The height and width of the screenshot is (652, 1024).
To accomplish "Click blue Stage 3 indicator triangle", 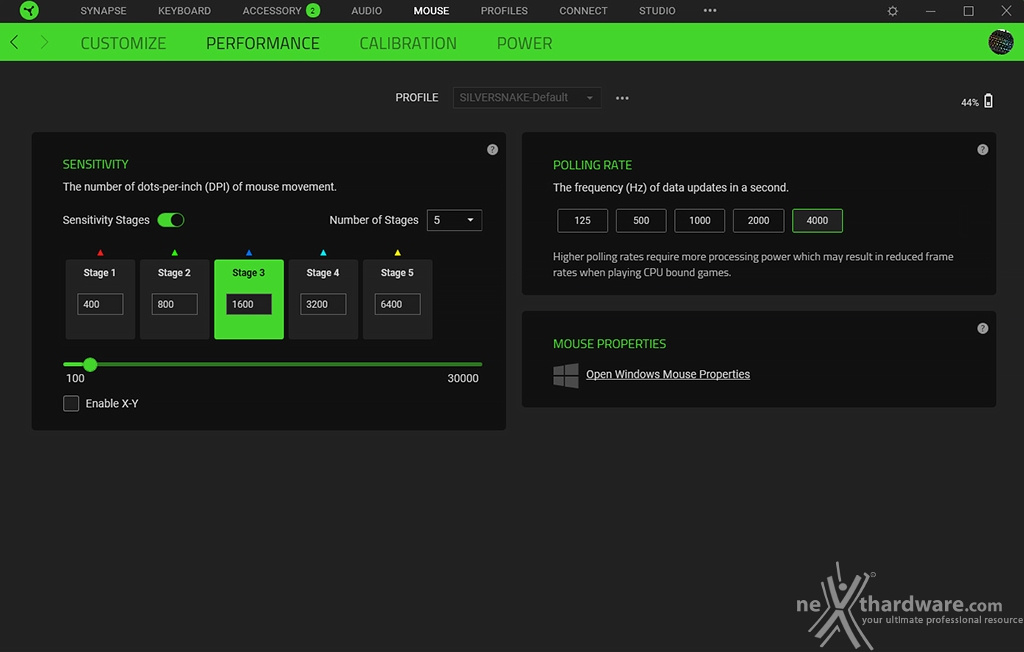I will 249,252.
